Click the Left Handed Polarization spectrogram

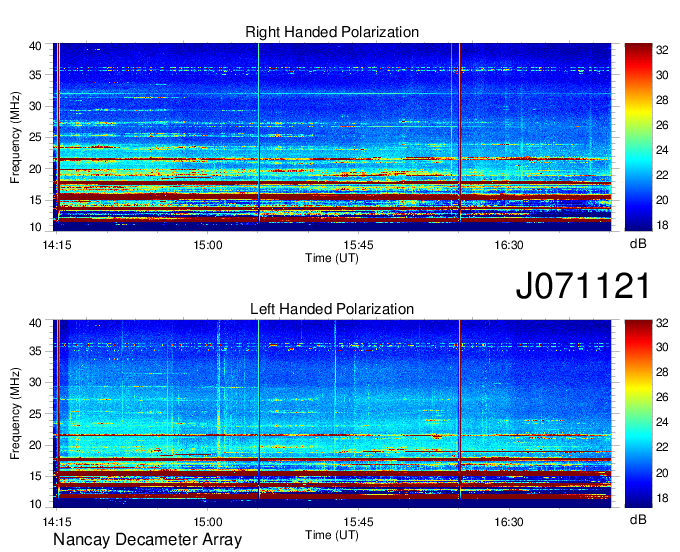point(332,414)
